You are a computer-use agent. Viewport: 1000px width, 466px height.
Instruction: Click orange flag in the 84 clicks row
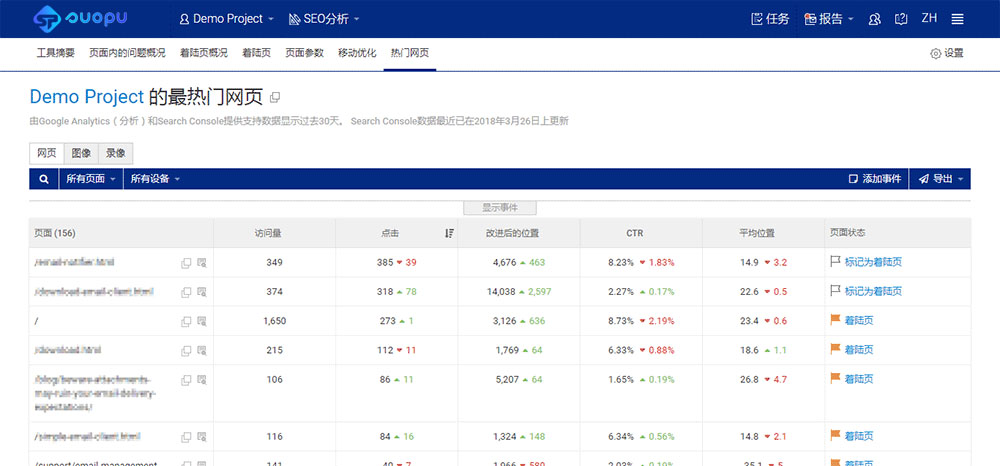point(835,435)
